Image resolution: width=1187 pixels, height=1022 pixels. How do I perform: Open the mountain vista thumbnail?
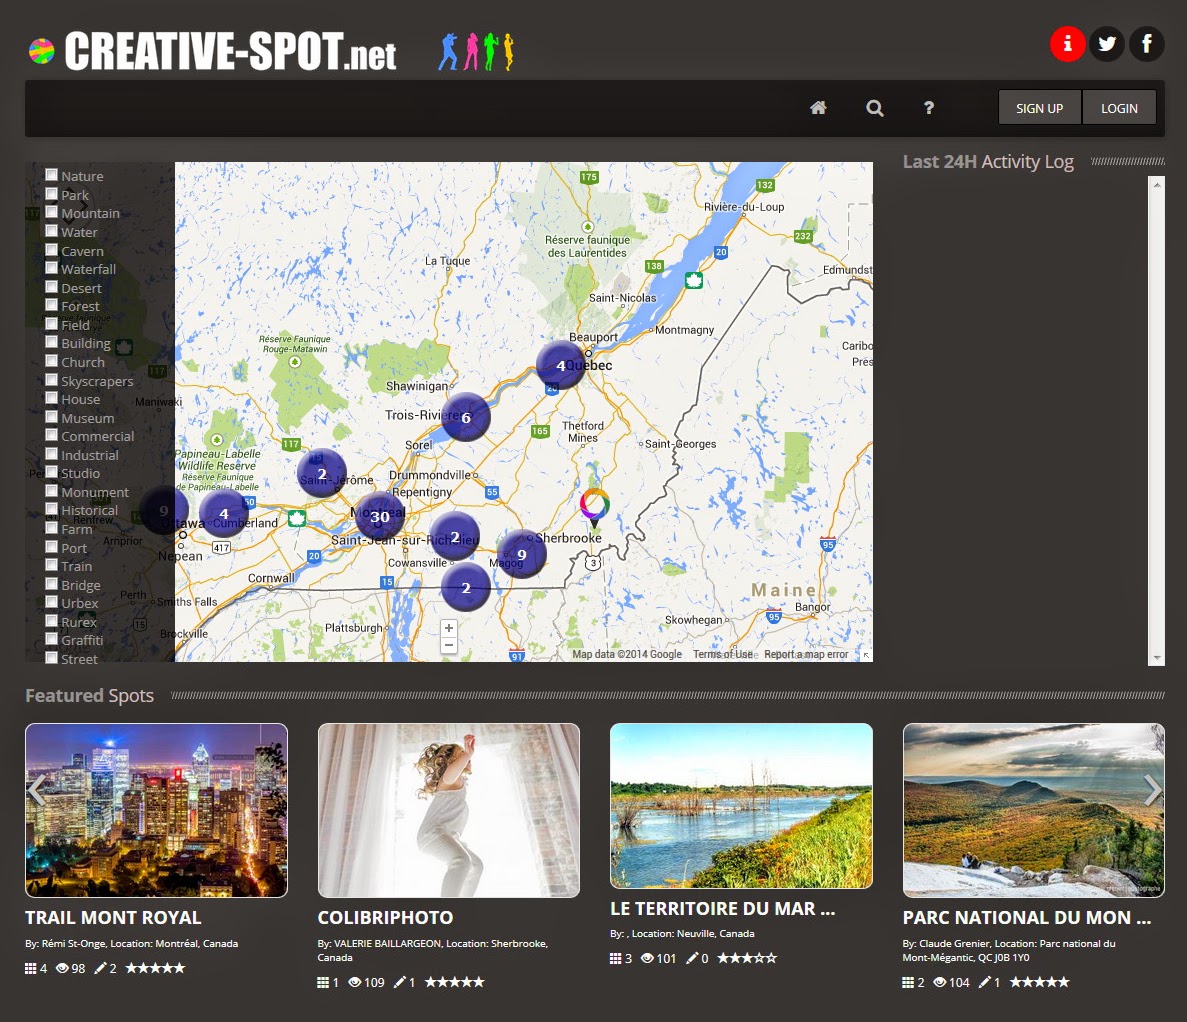pyautogui.click(x=1033, y=810)
